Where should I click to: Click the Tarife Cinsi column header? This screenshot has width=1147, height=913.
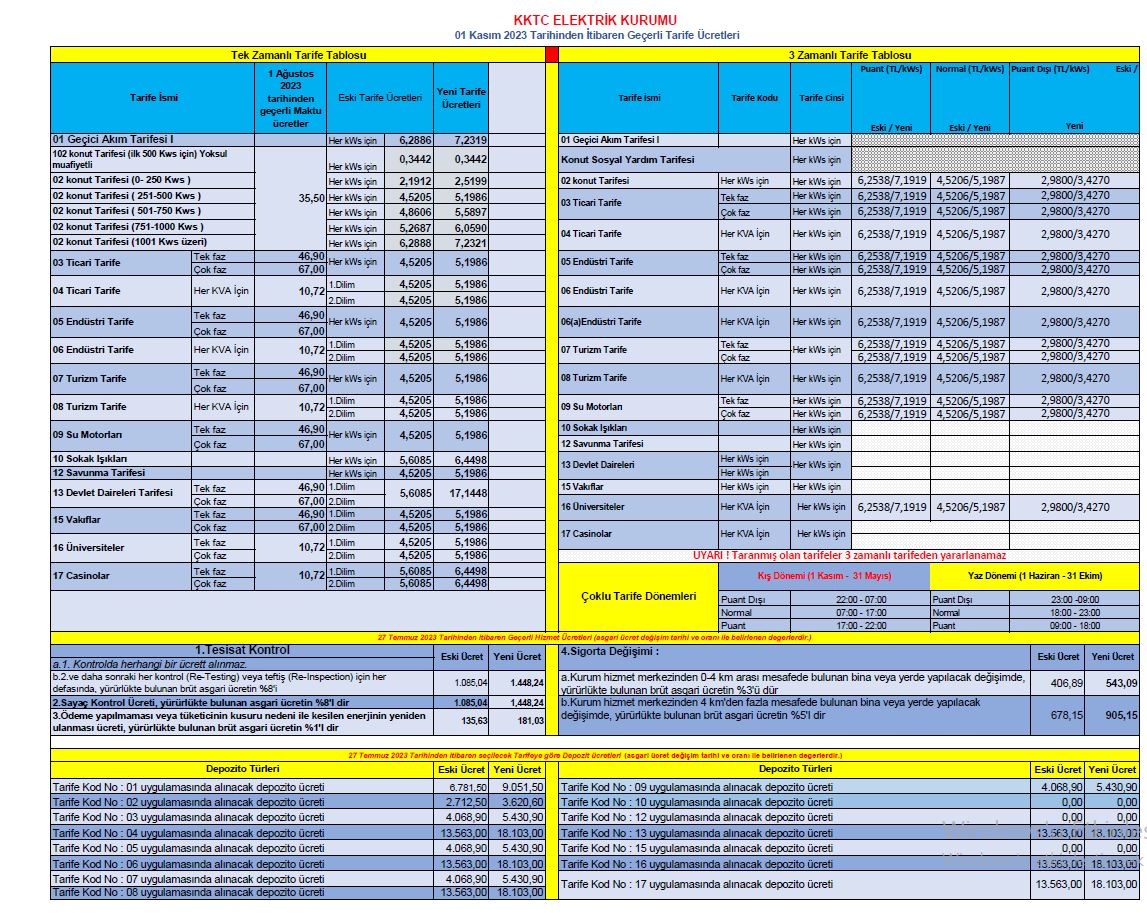coord(820,98)
